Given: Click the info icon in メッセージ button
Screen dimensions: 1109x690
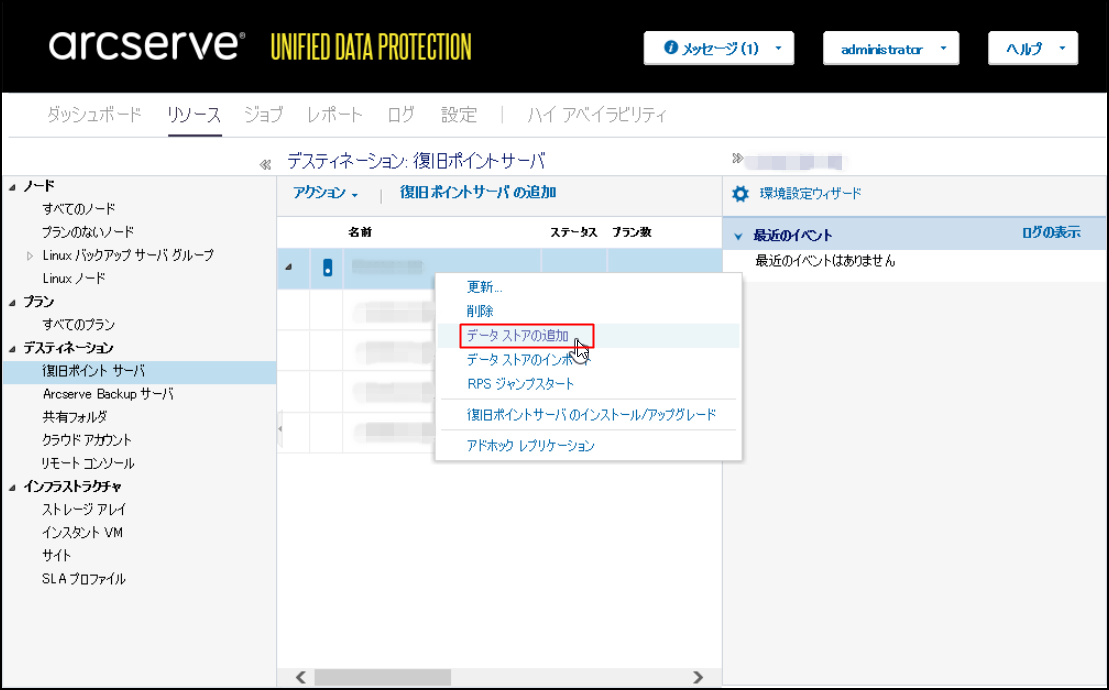Looking at the screenshot, I should [x=671, y=48].
